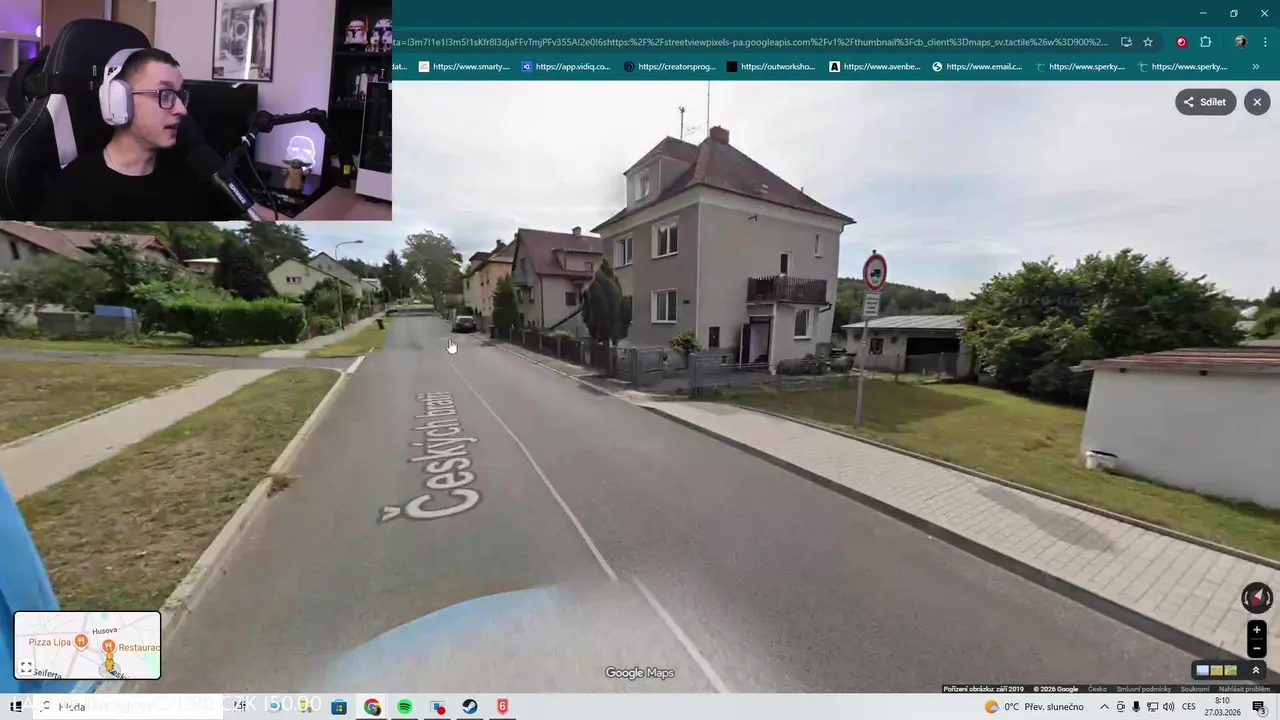Open the clock and calendar flyout
Screen dimensions: 1280x720
[x=1222, y=707]
